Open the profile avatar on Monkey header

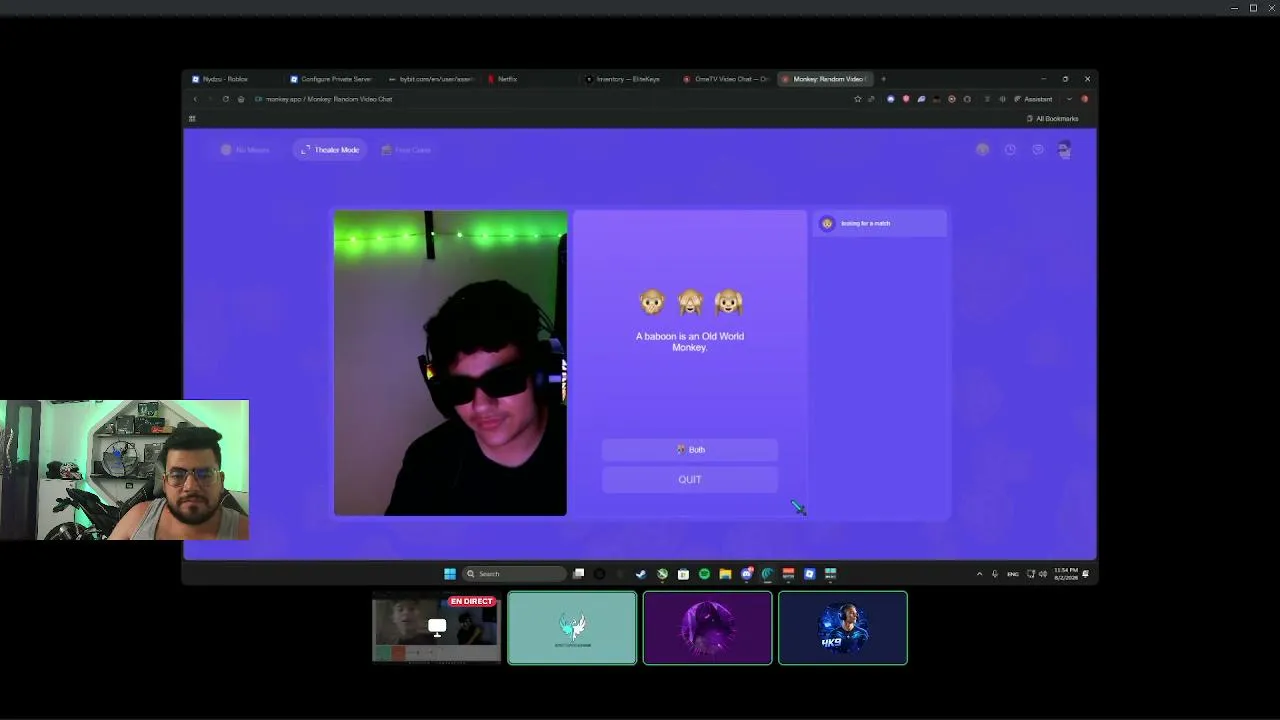coord(1064,150)
